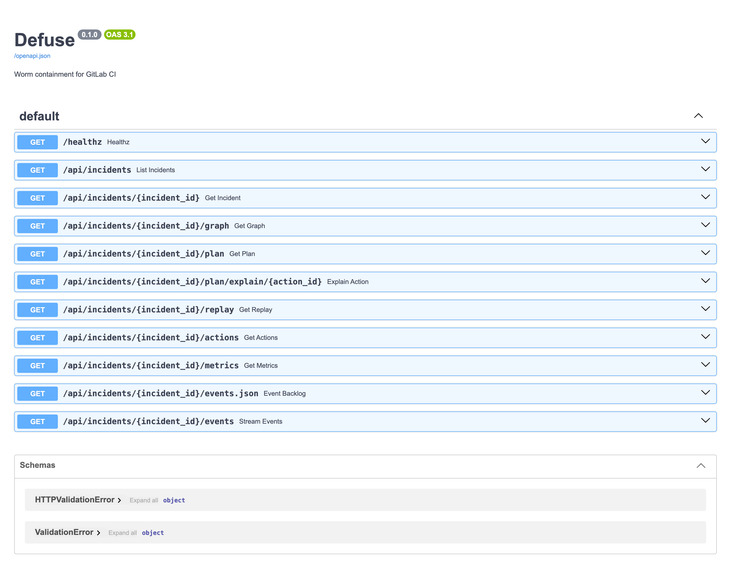Image resolution: width=731 pixels, height=573 pixels.
Task: Click Expand all for HTTPValidationError
Action: pyautogui.click(x=144, y=500)
